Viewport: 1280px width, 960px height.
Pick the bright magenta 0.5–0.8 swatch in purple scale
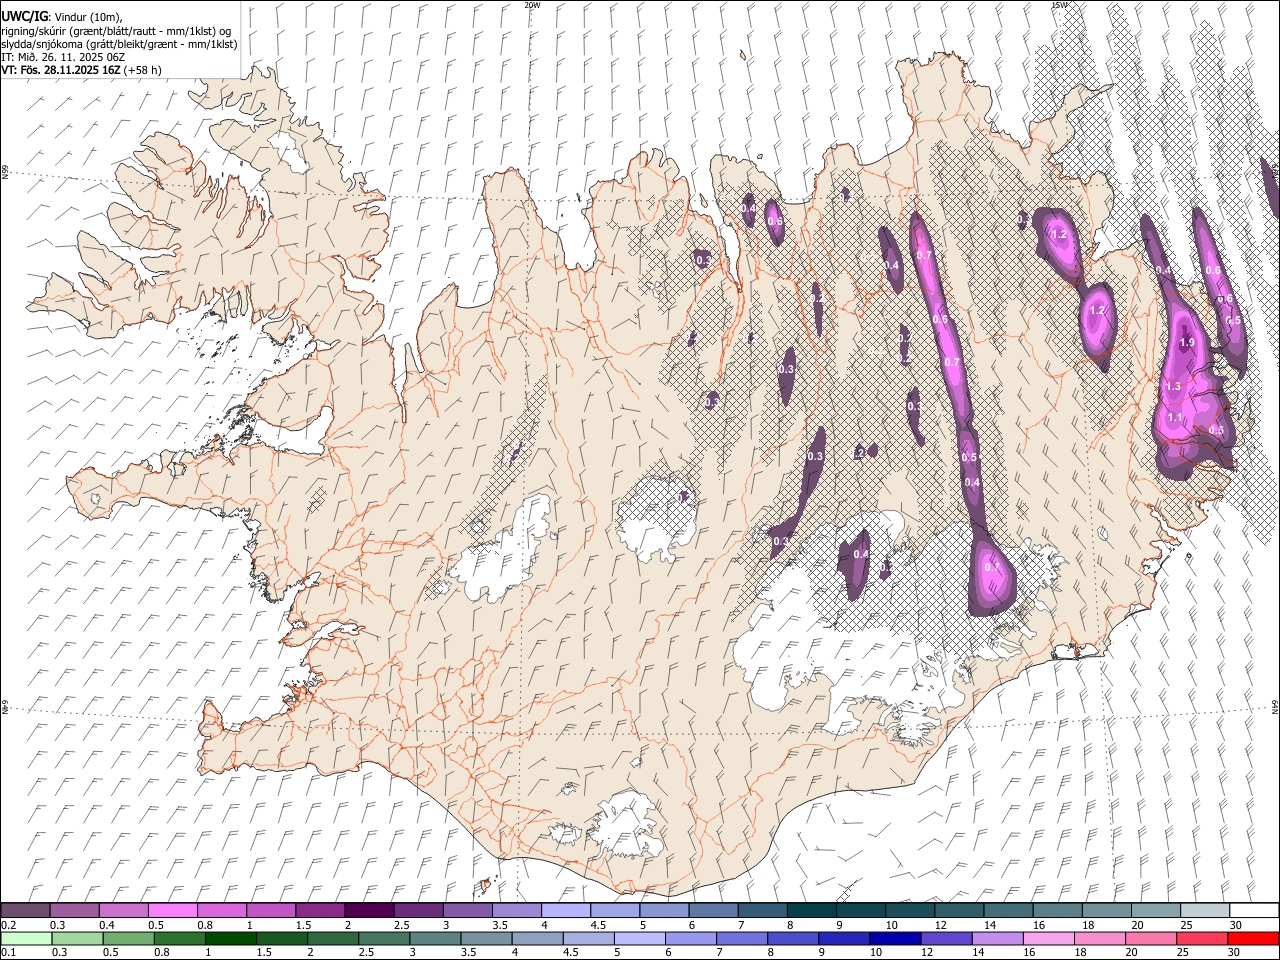pos(172,910)
